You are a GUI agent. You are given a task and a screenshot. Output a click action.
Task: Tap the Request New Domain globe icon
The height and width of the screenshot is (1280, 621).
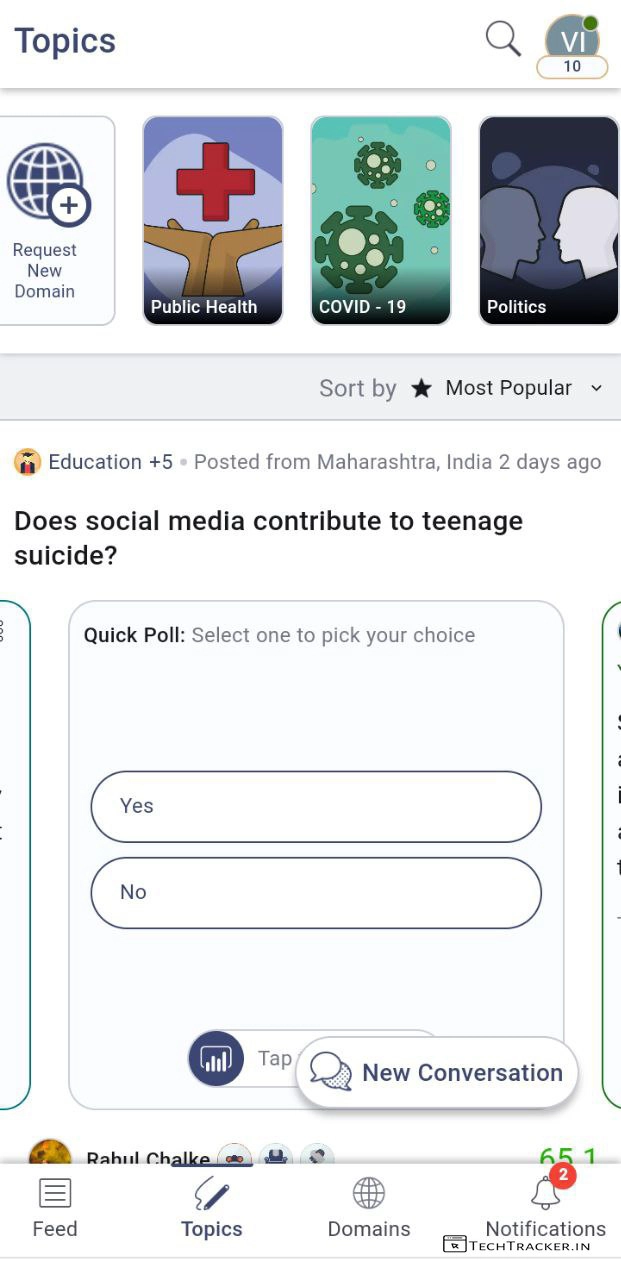click(48, 183)
